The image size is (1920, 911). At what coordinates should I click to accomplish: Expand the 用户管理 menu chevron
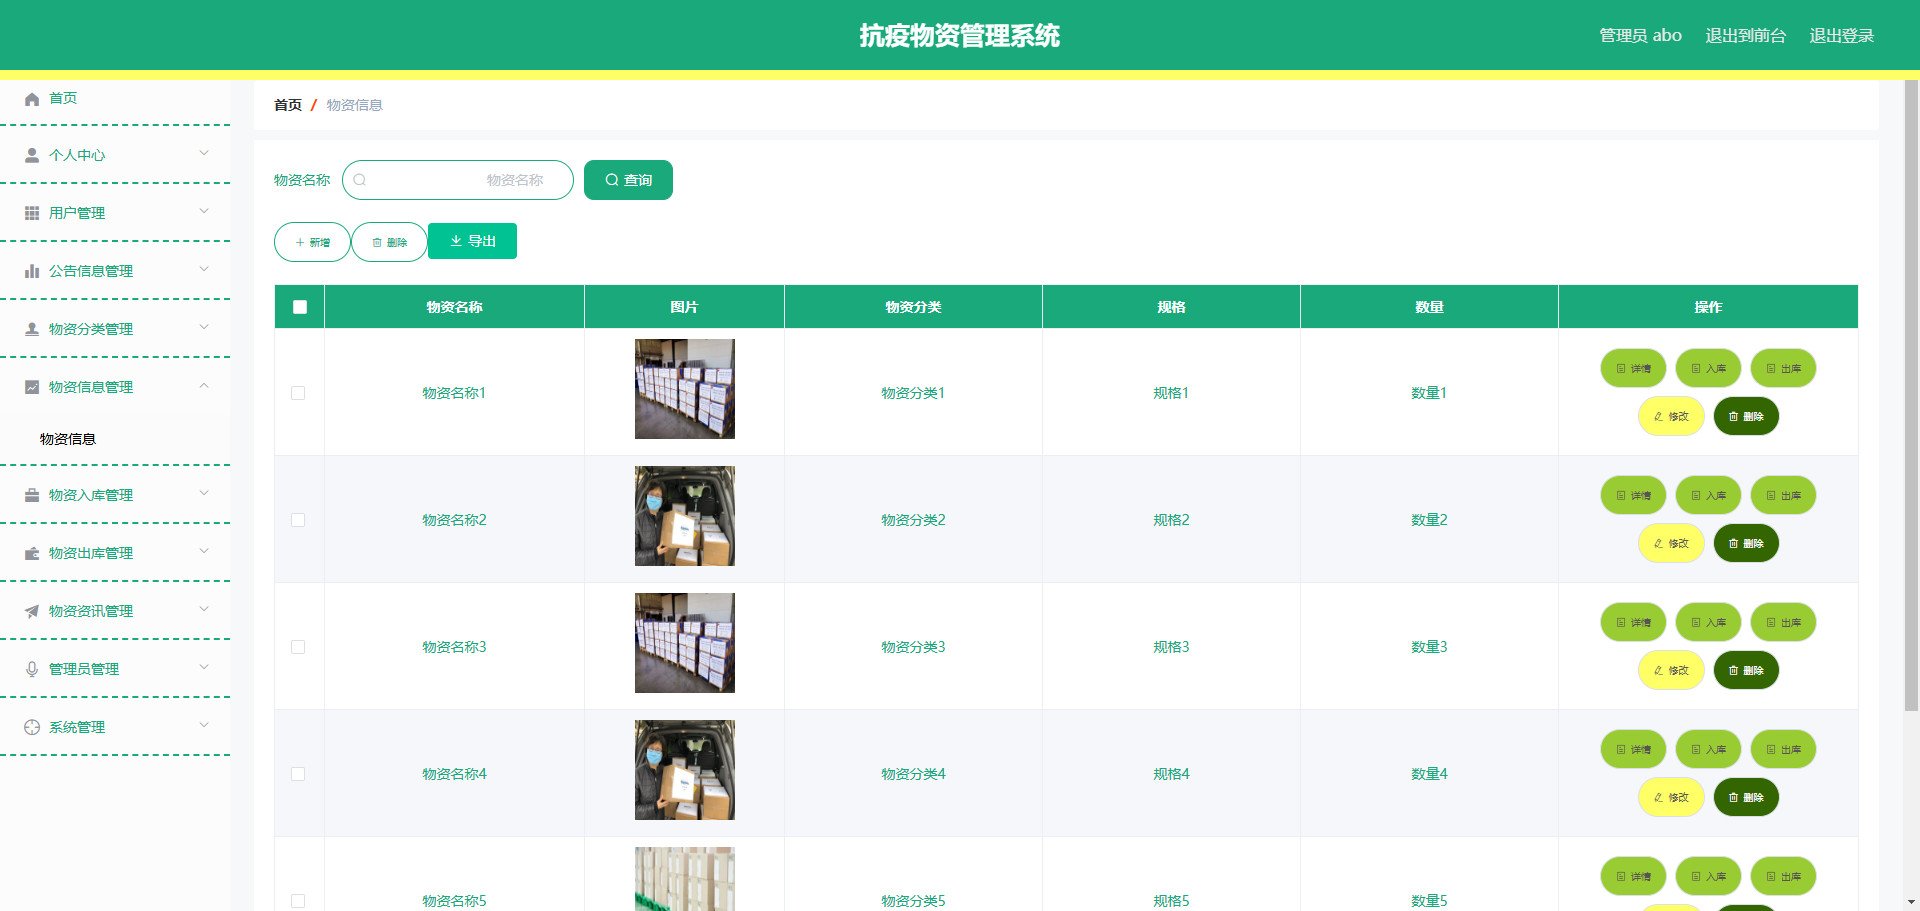(x=204, y=212)
